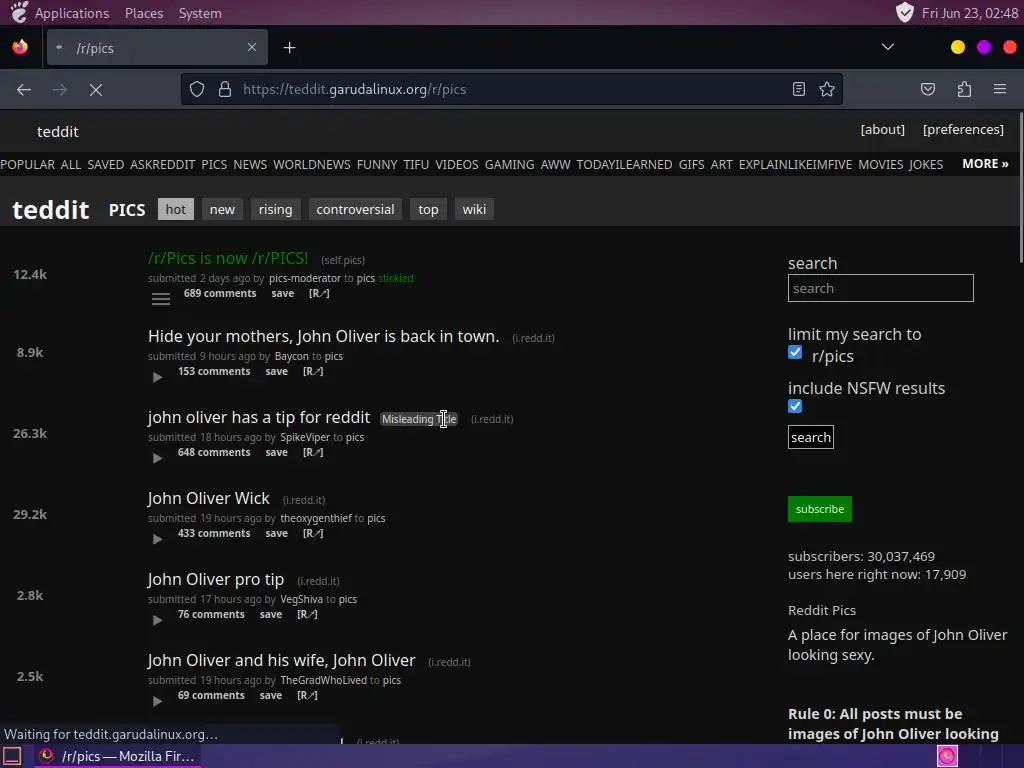This screenshot has height=768, width=1024.
Task: Open 689 comments of sticked post
Action: [x=220, y=293]
